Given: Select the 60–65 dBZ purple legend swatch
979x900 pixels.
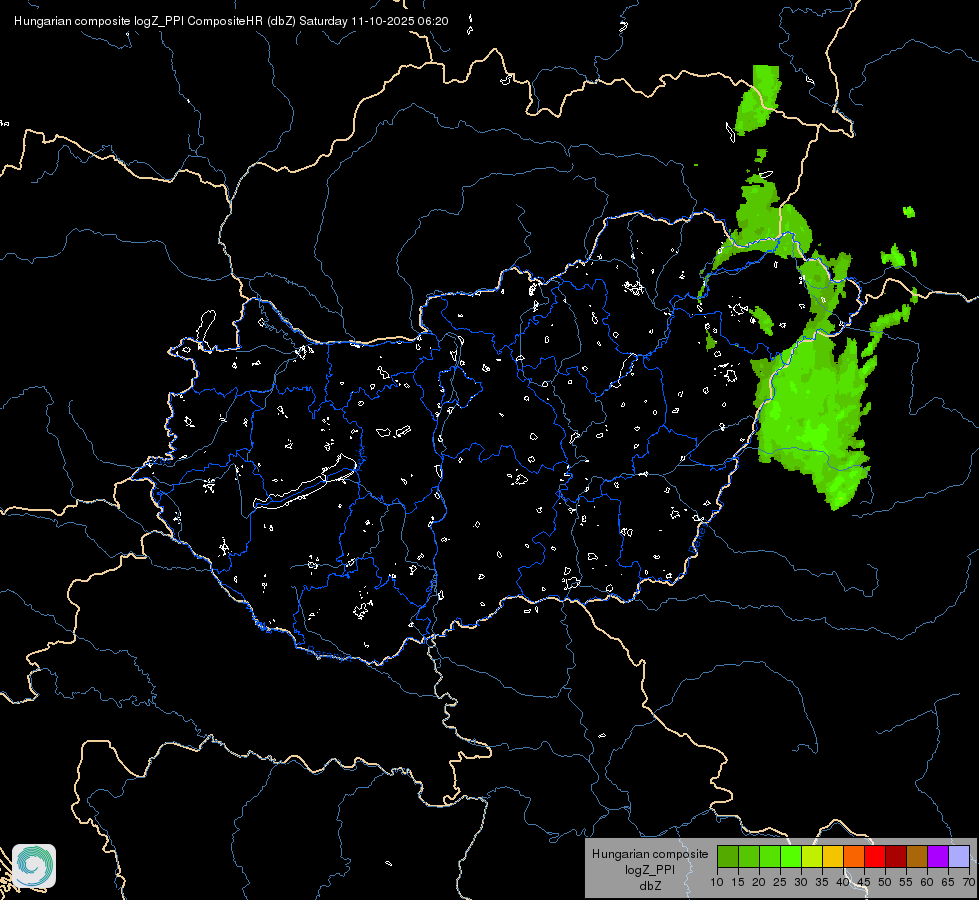Looking at the screenshot, I should coord(938,856).
